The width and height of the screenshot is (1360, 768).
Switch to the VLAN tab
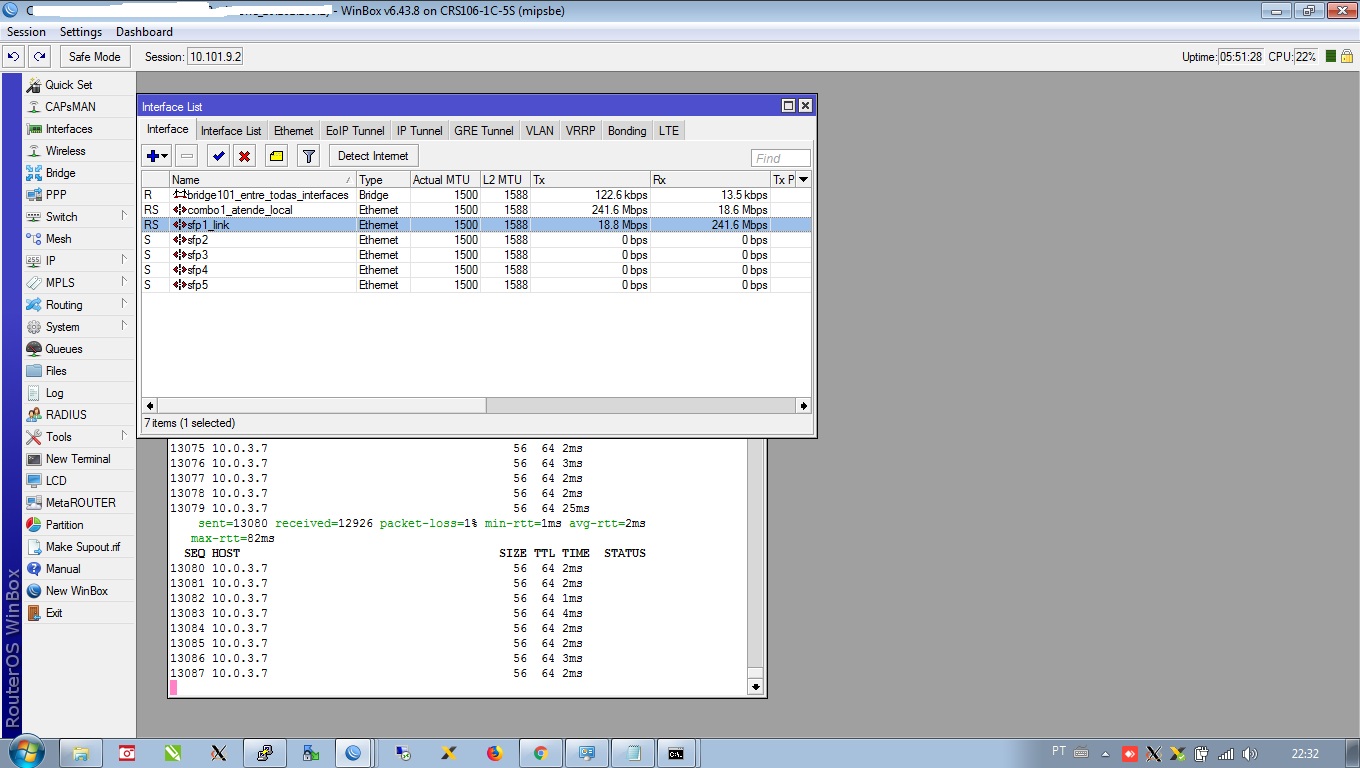click(539, 131)
